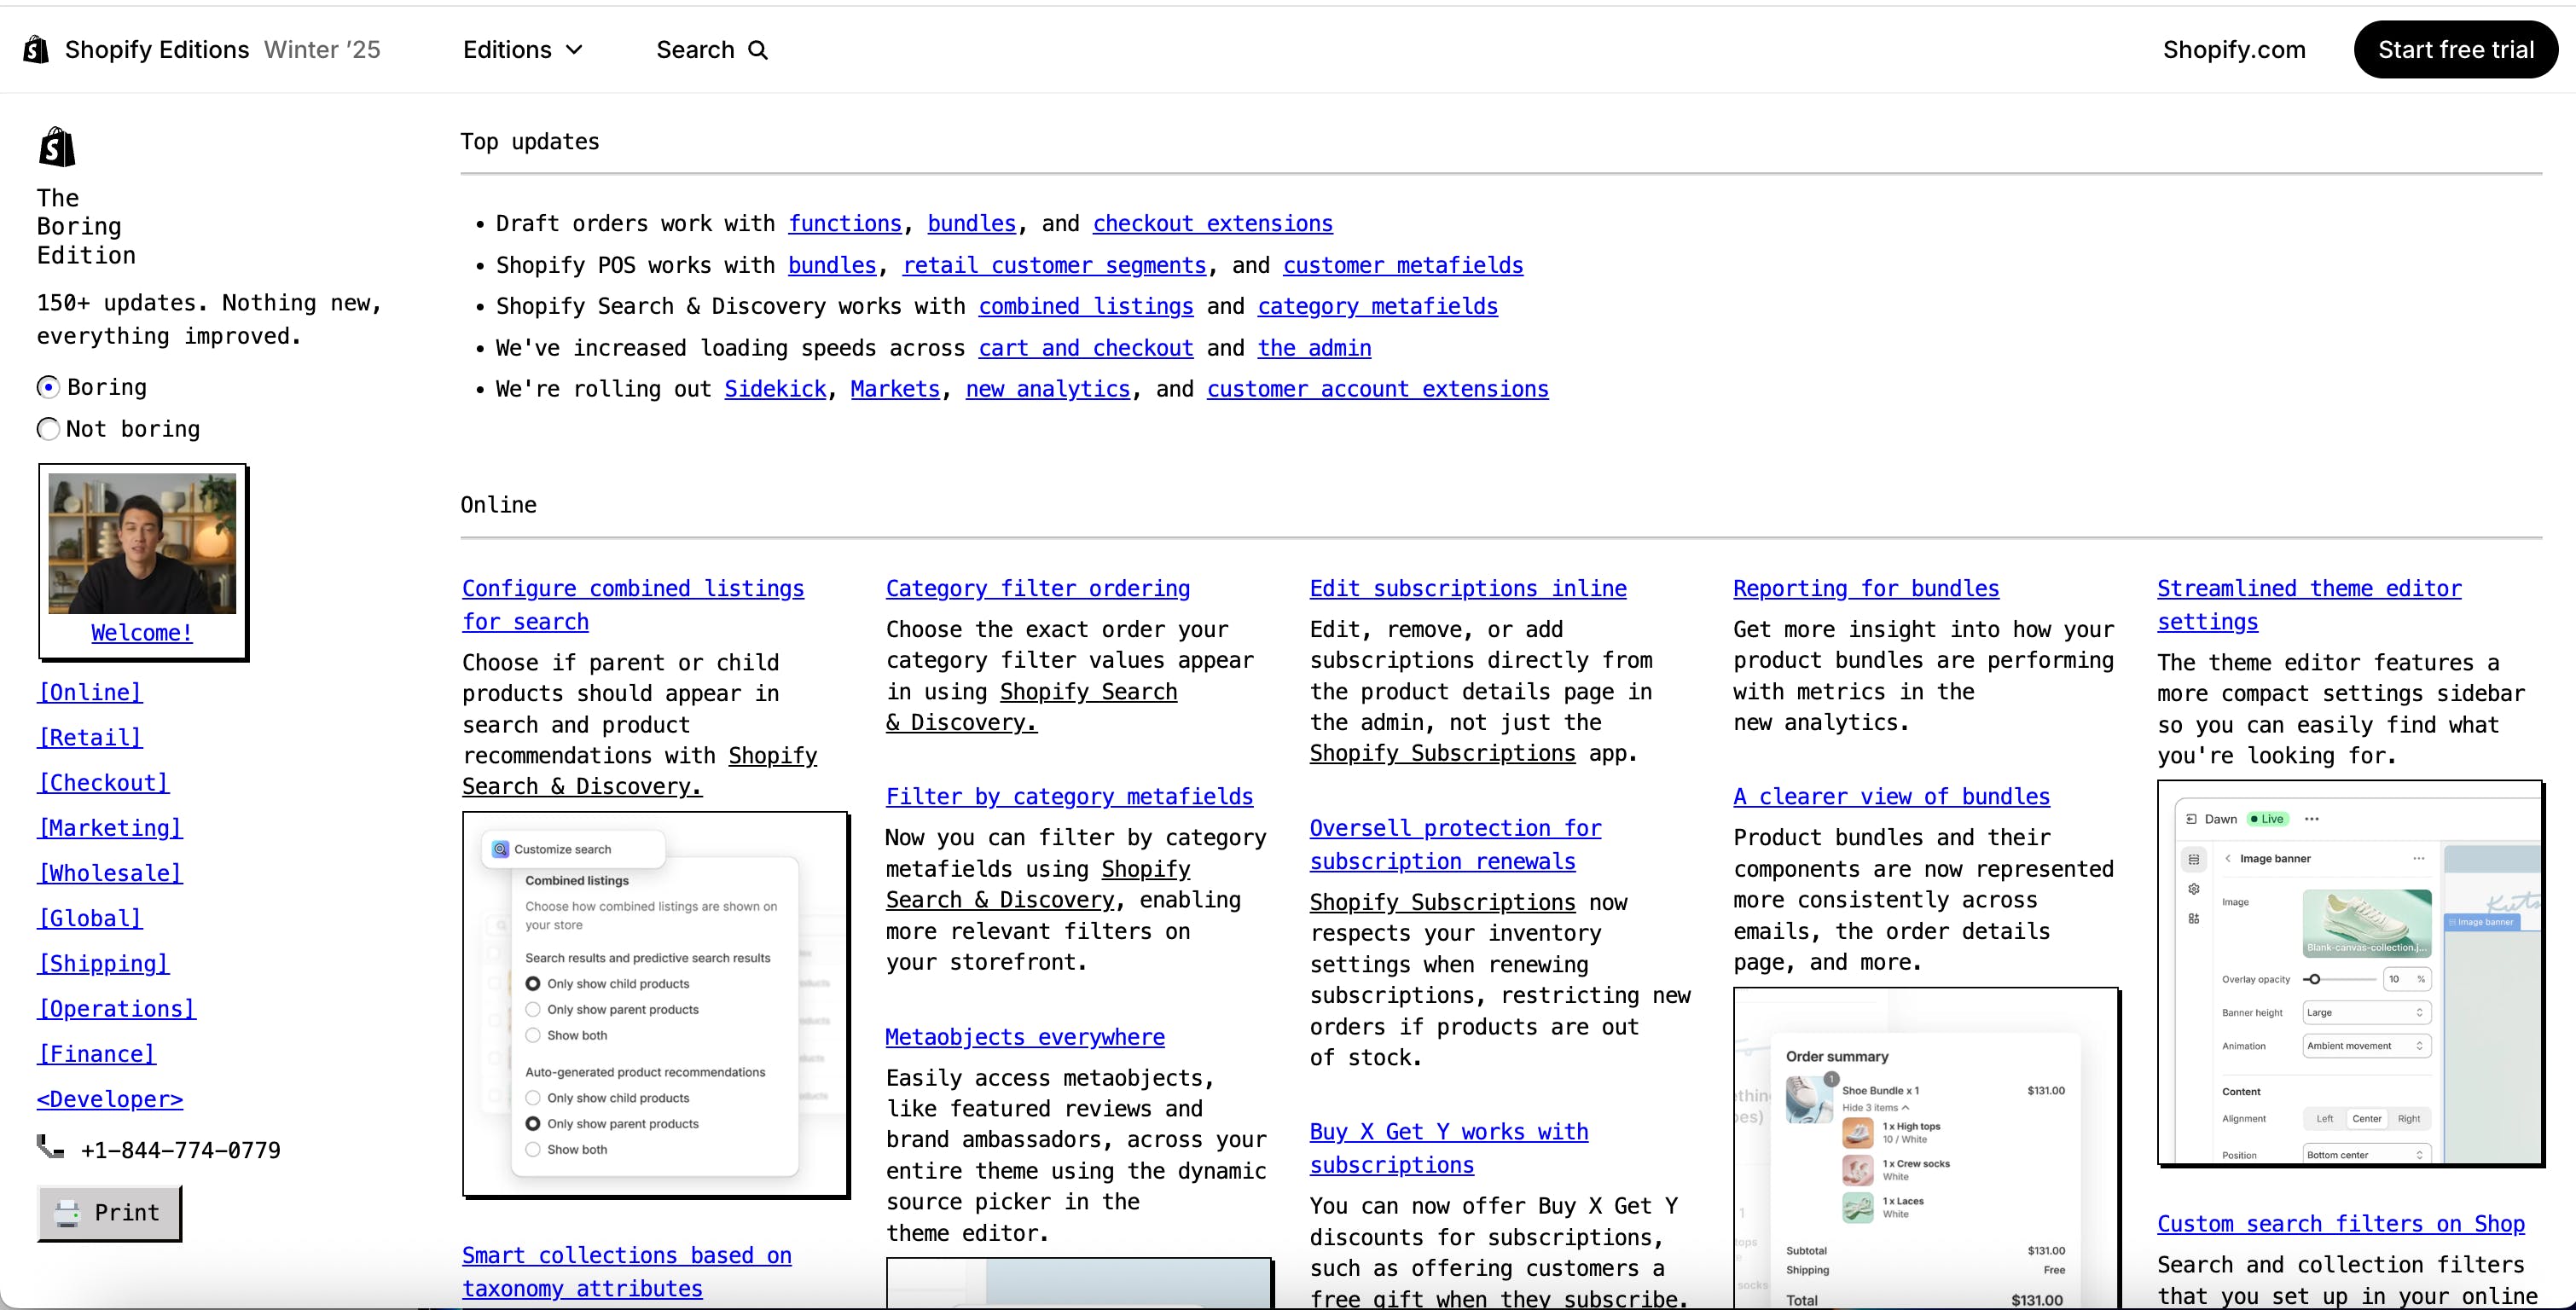Click the phone handset icon
The height and width of the screenshot is (1310, 2576).
[50, 1147]
